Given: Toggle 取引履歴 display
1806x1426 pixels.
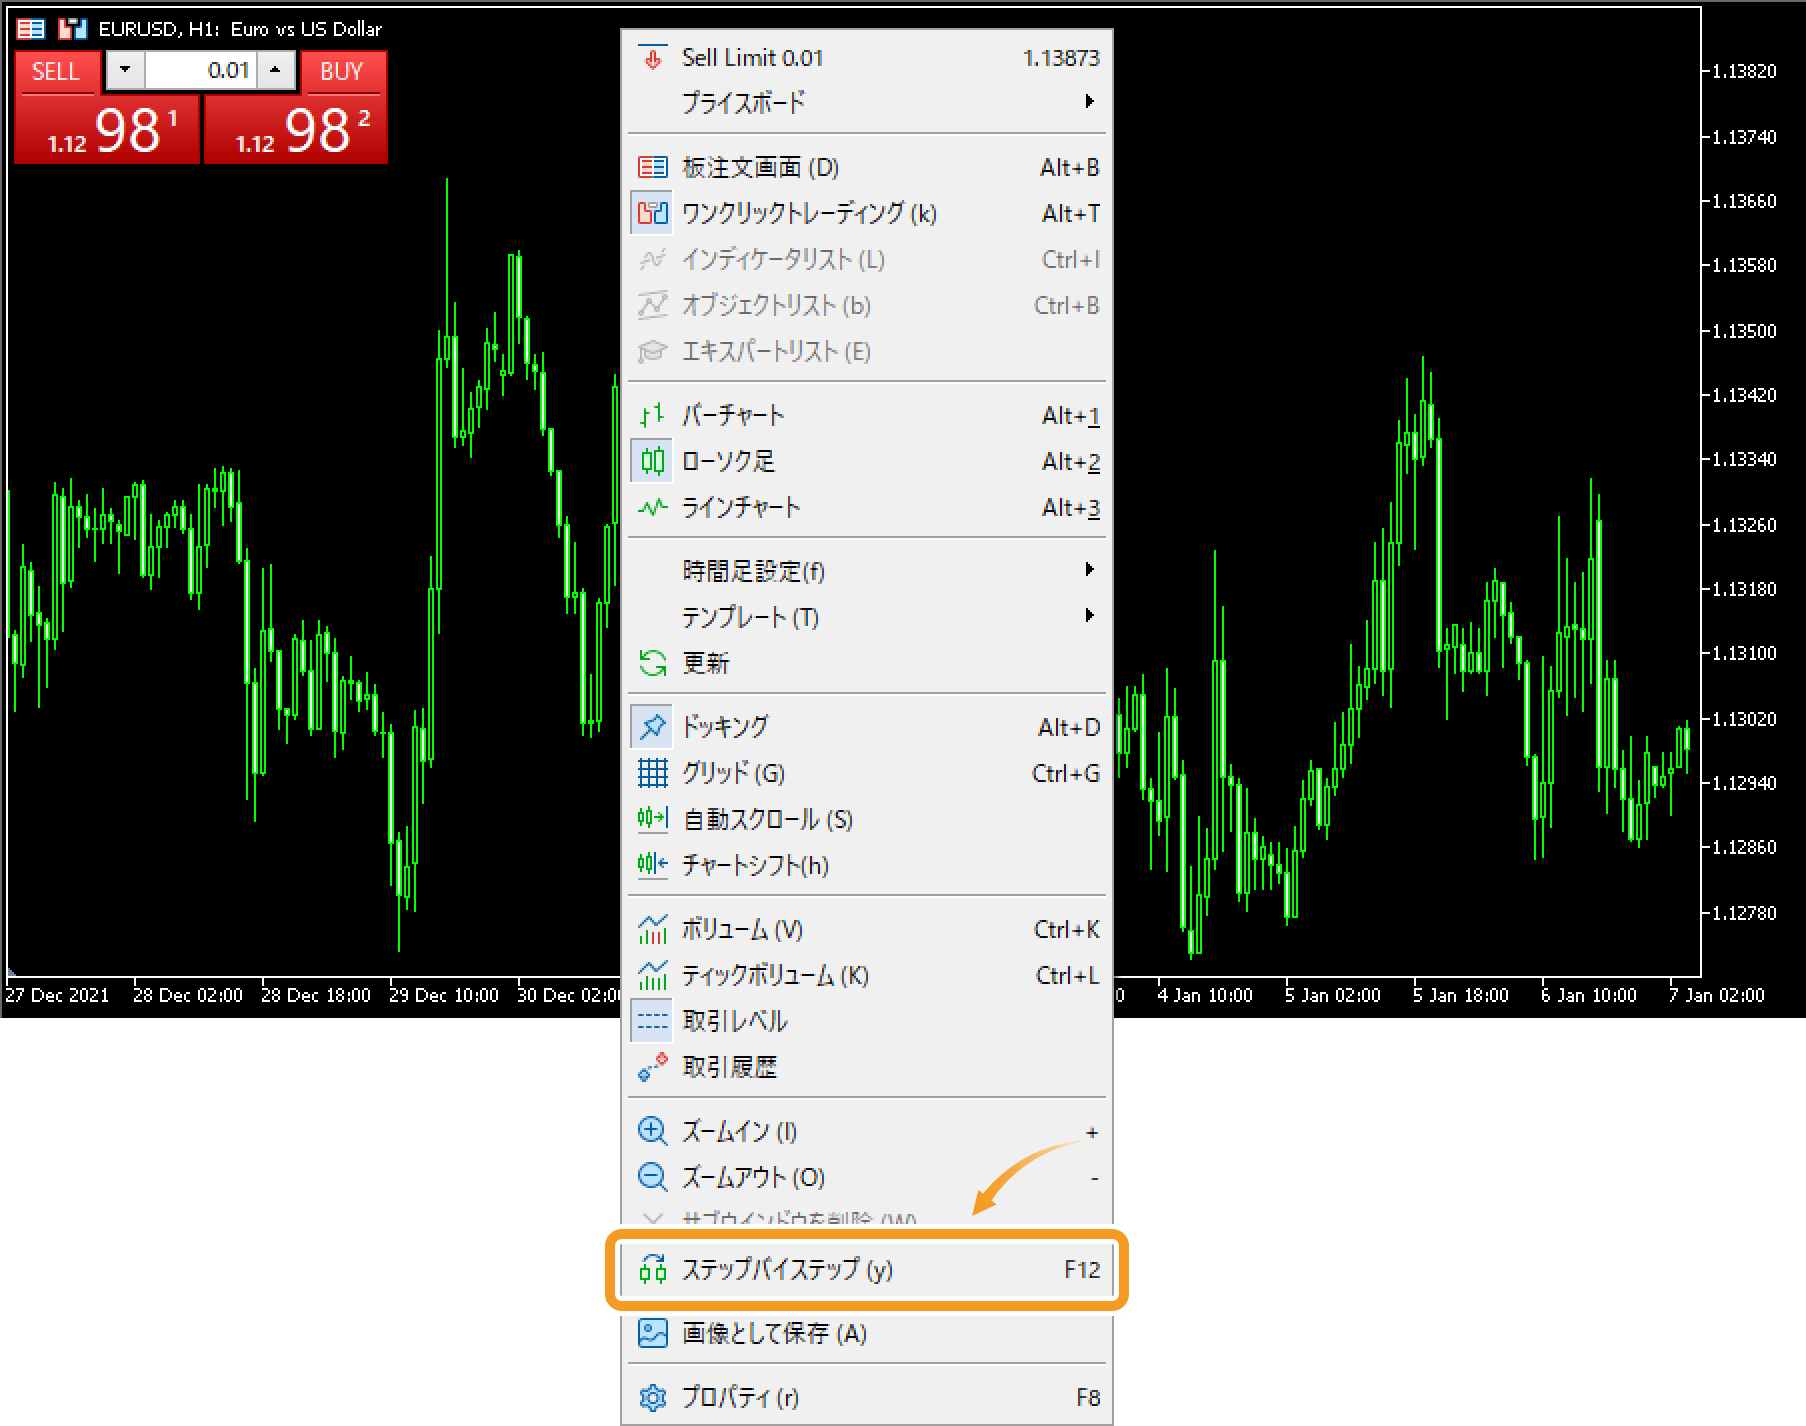Looking at the screenshot, I should coord(867,1067).
